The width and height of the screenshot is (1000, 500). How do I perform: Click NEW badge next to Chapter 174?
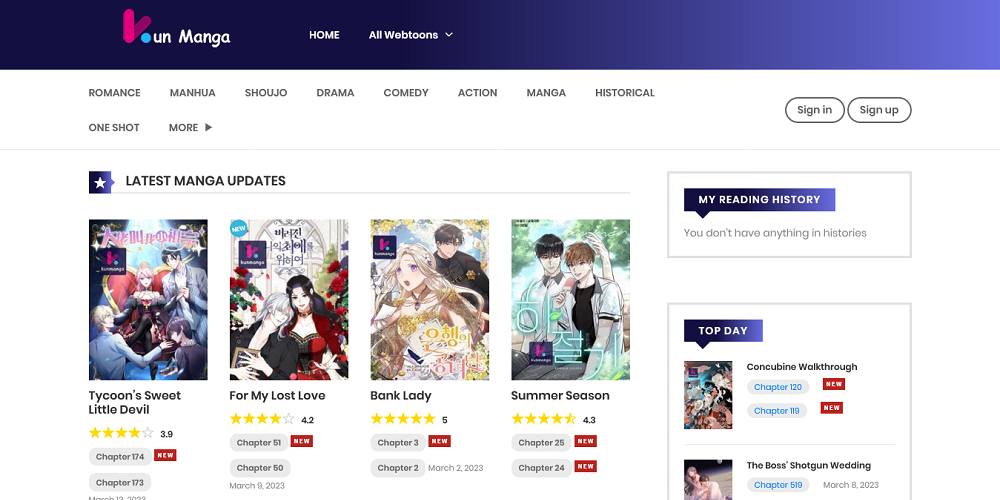pyautogui.click(x=165, y=455)
